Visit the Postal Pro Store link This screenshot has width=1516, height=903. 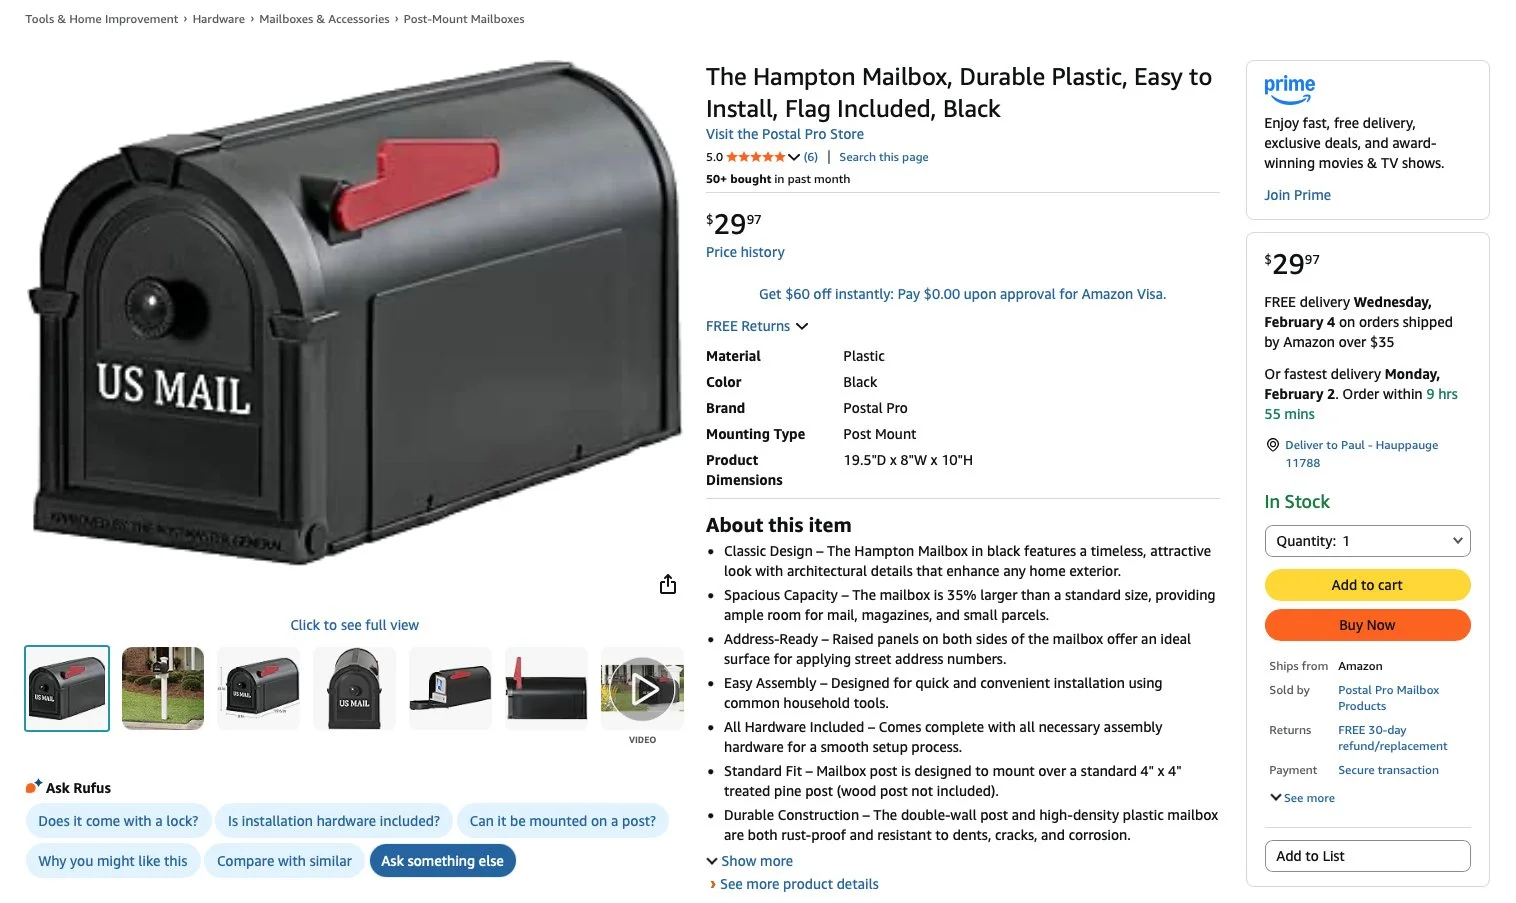pos(785,134)
